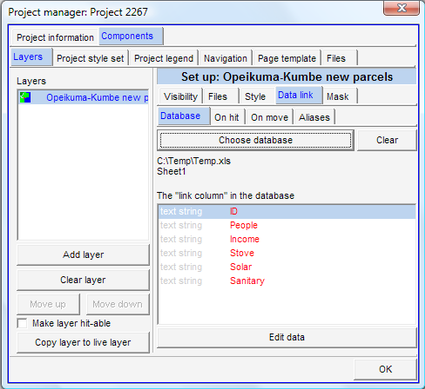Open the Project information tab
Image resolution: width=425 pixels, height=389 pixels.
55,37
